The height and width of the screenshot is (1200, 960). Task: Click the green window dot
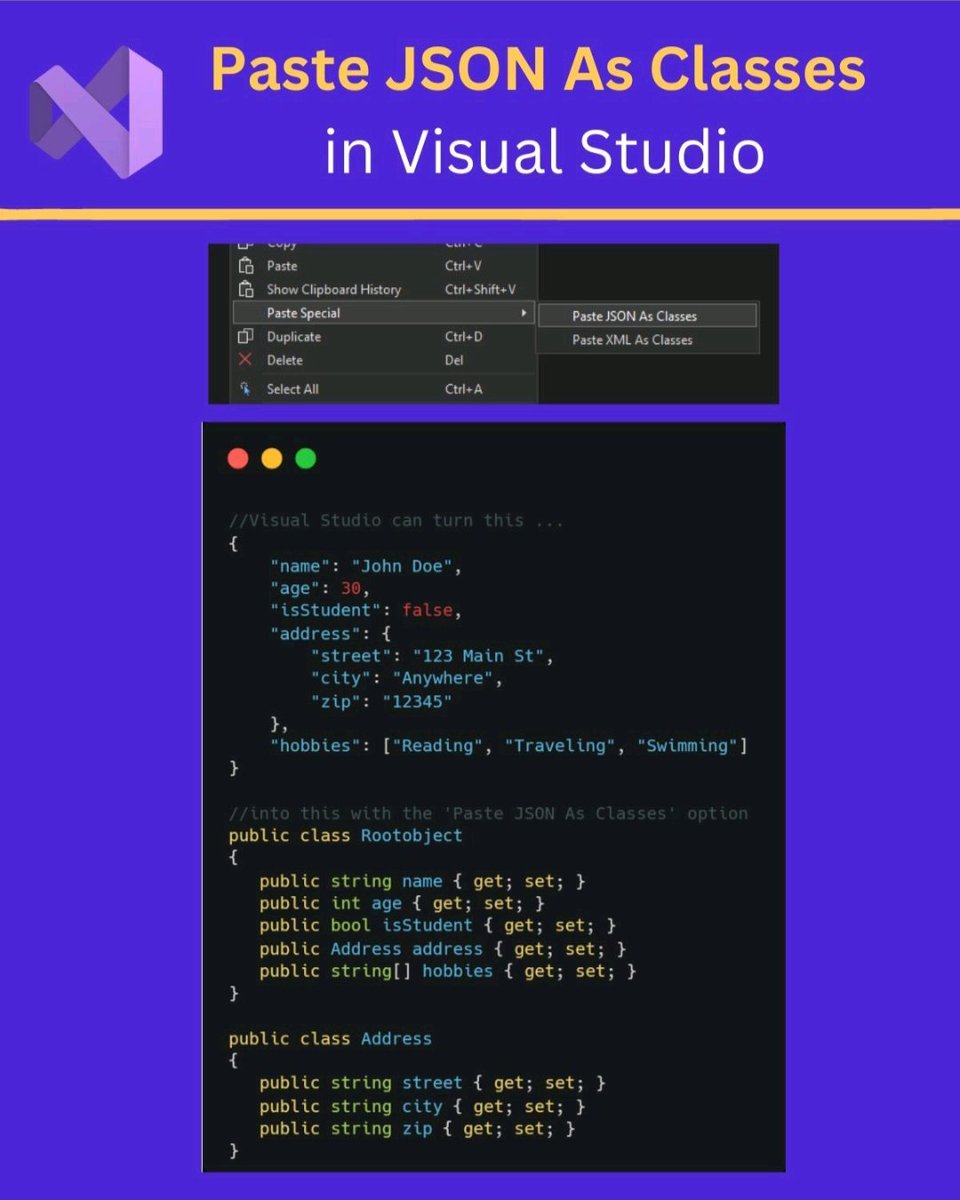(x=306, y=459)
